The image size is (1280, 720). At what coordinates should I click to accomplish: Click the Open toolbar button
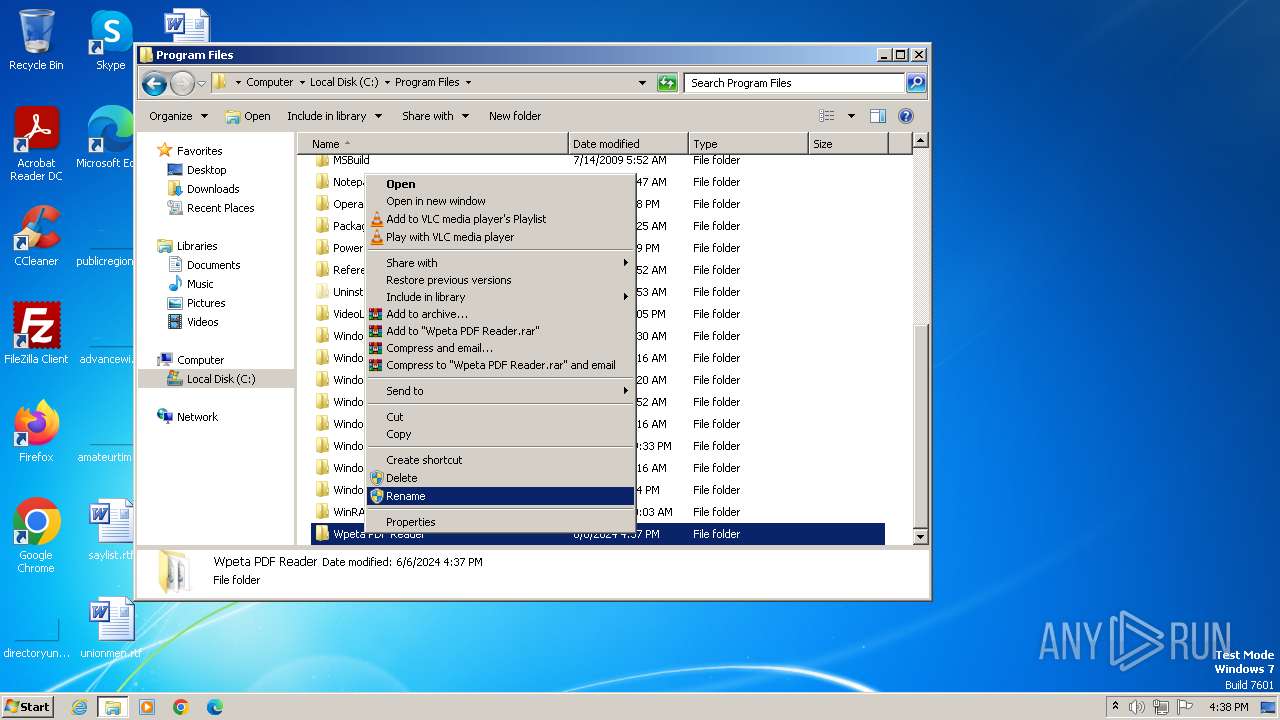point(248,116)
